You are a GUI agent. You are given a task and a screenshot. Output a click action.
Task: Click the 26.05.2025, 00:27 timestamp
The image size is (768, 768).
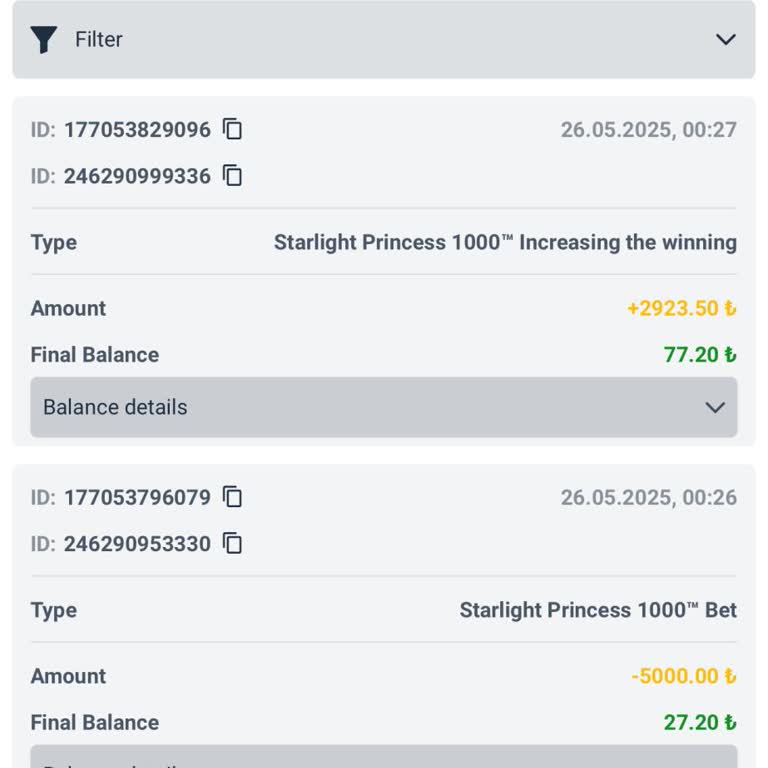648,130
